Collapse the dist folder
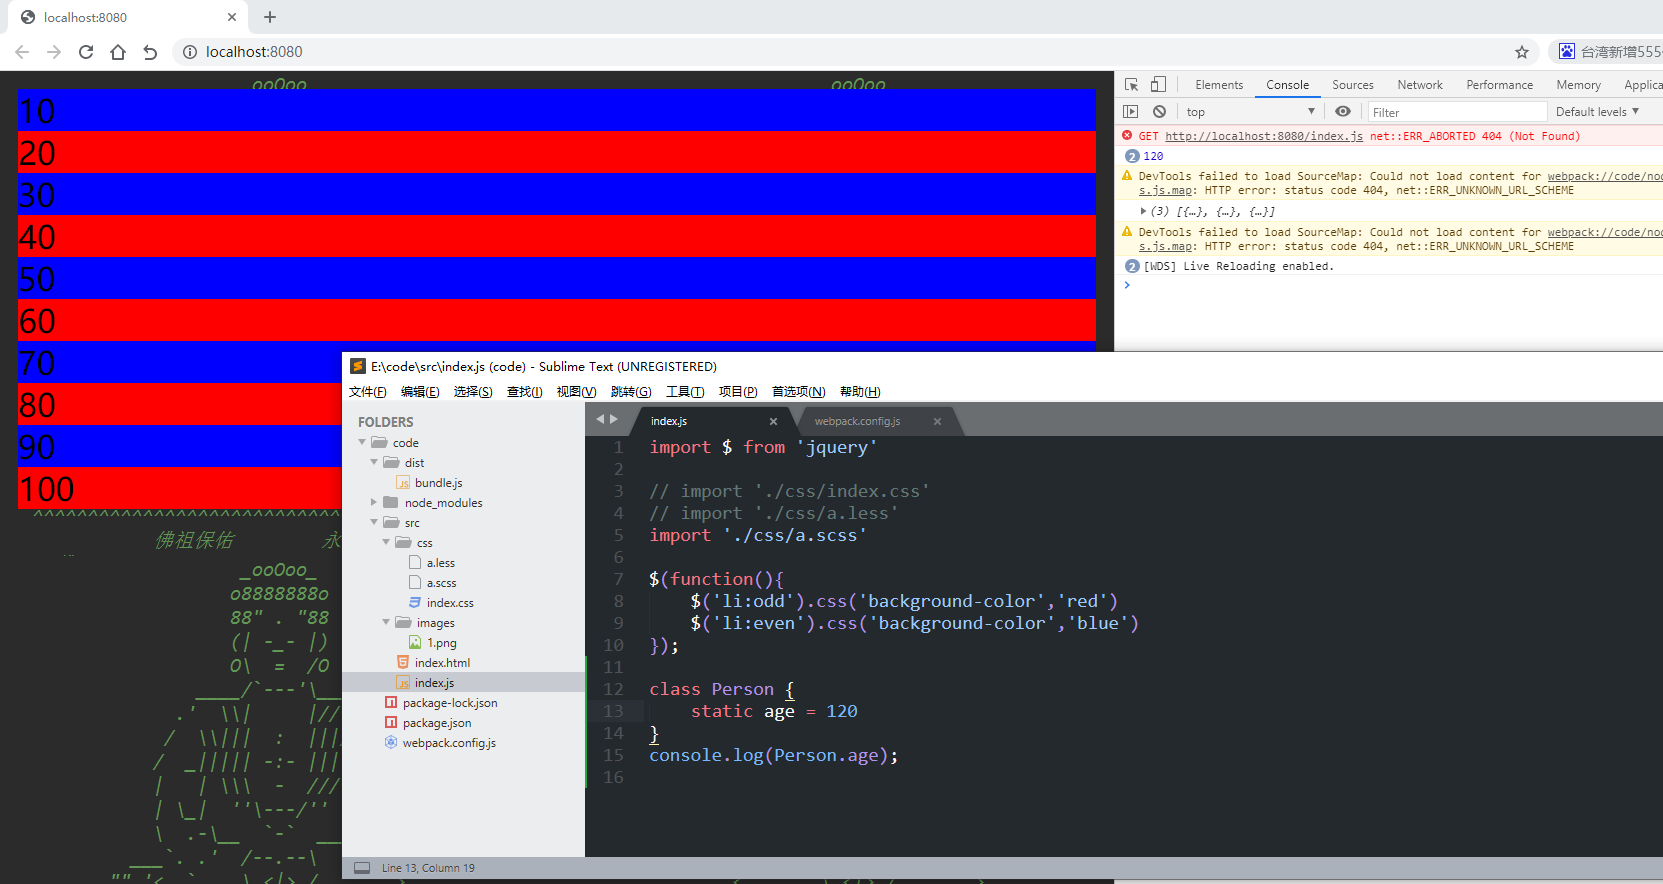The height and width of the screenshot is (884, 1663). (x=374, y=462)
